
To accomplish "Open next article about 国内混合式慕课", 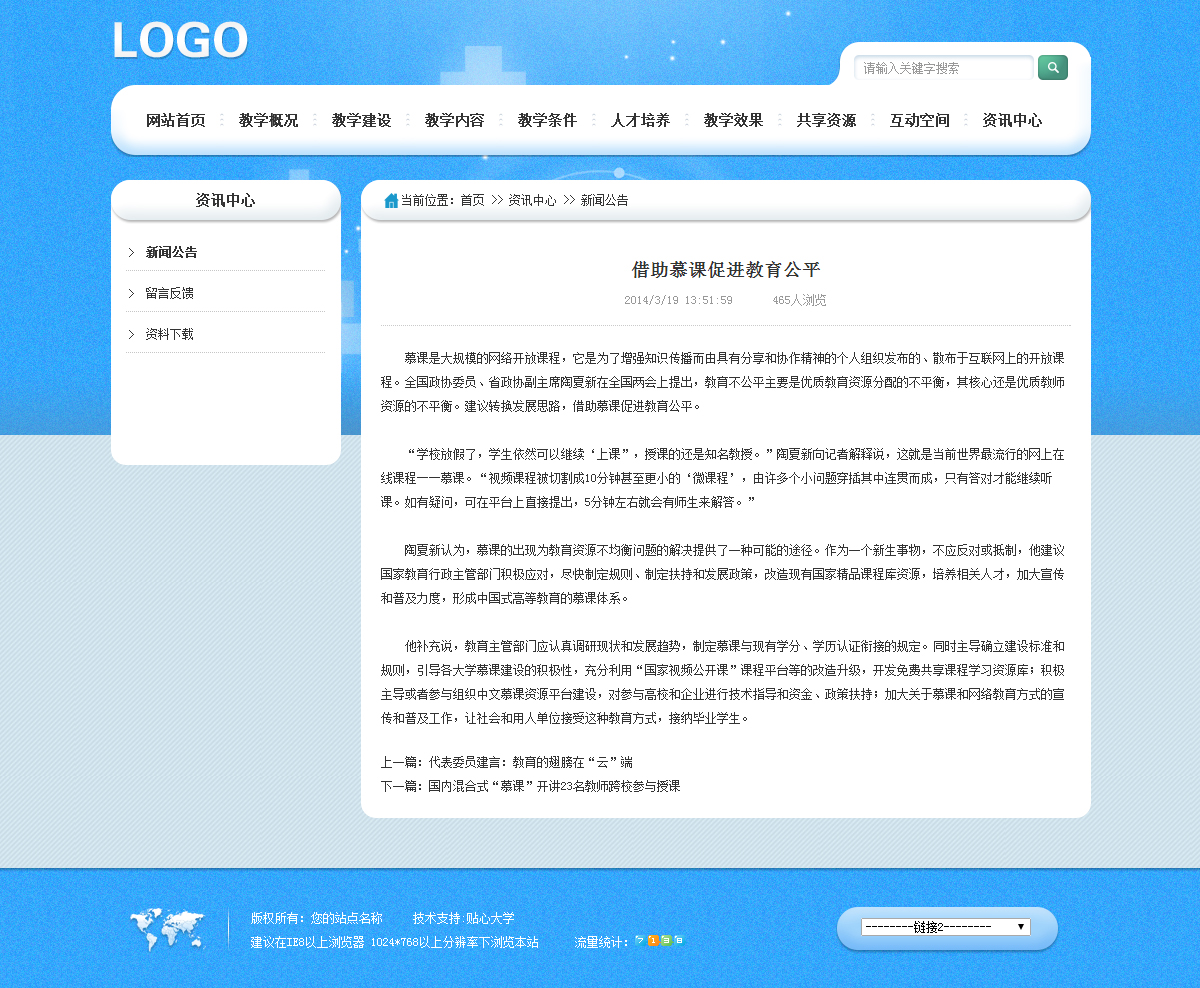I will [x=554, y=786].
